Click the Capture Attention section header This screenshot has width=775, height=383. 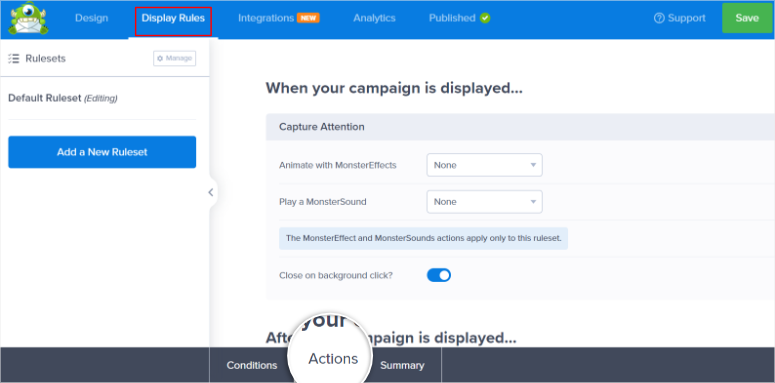(x=520, y=127)
